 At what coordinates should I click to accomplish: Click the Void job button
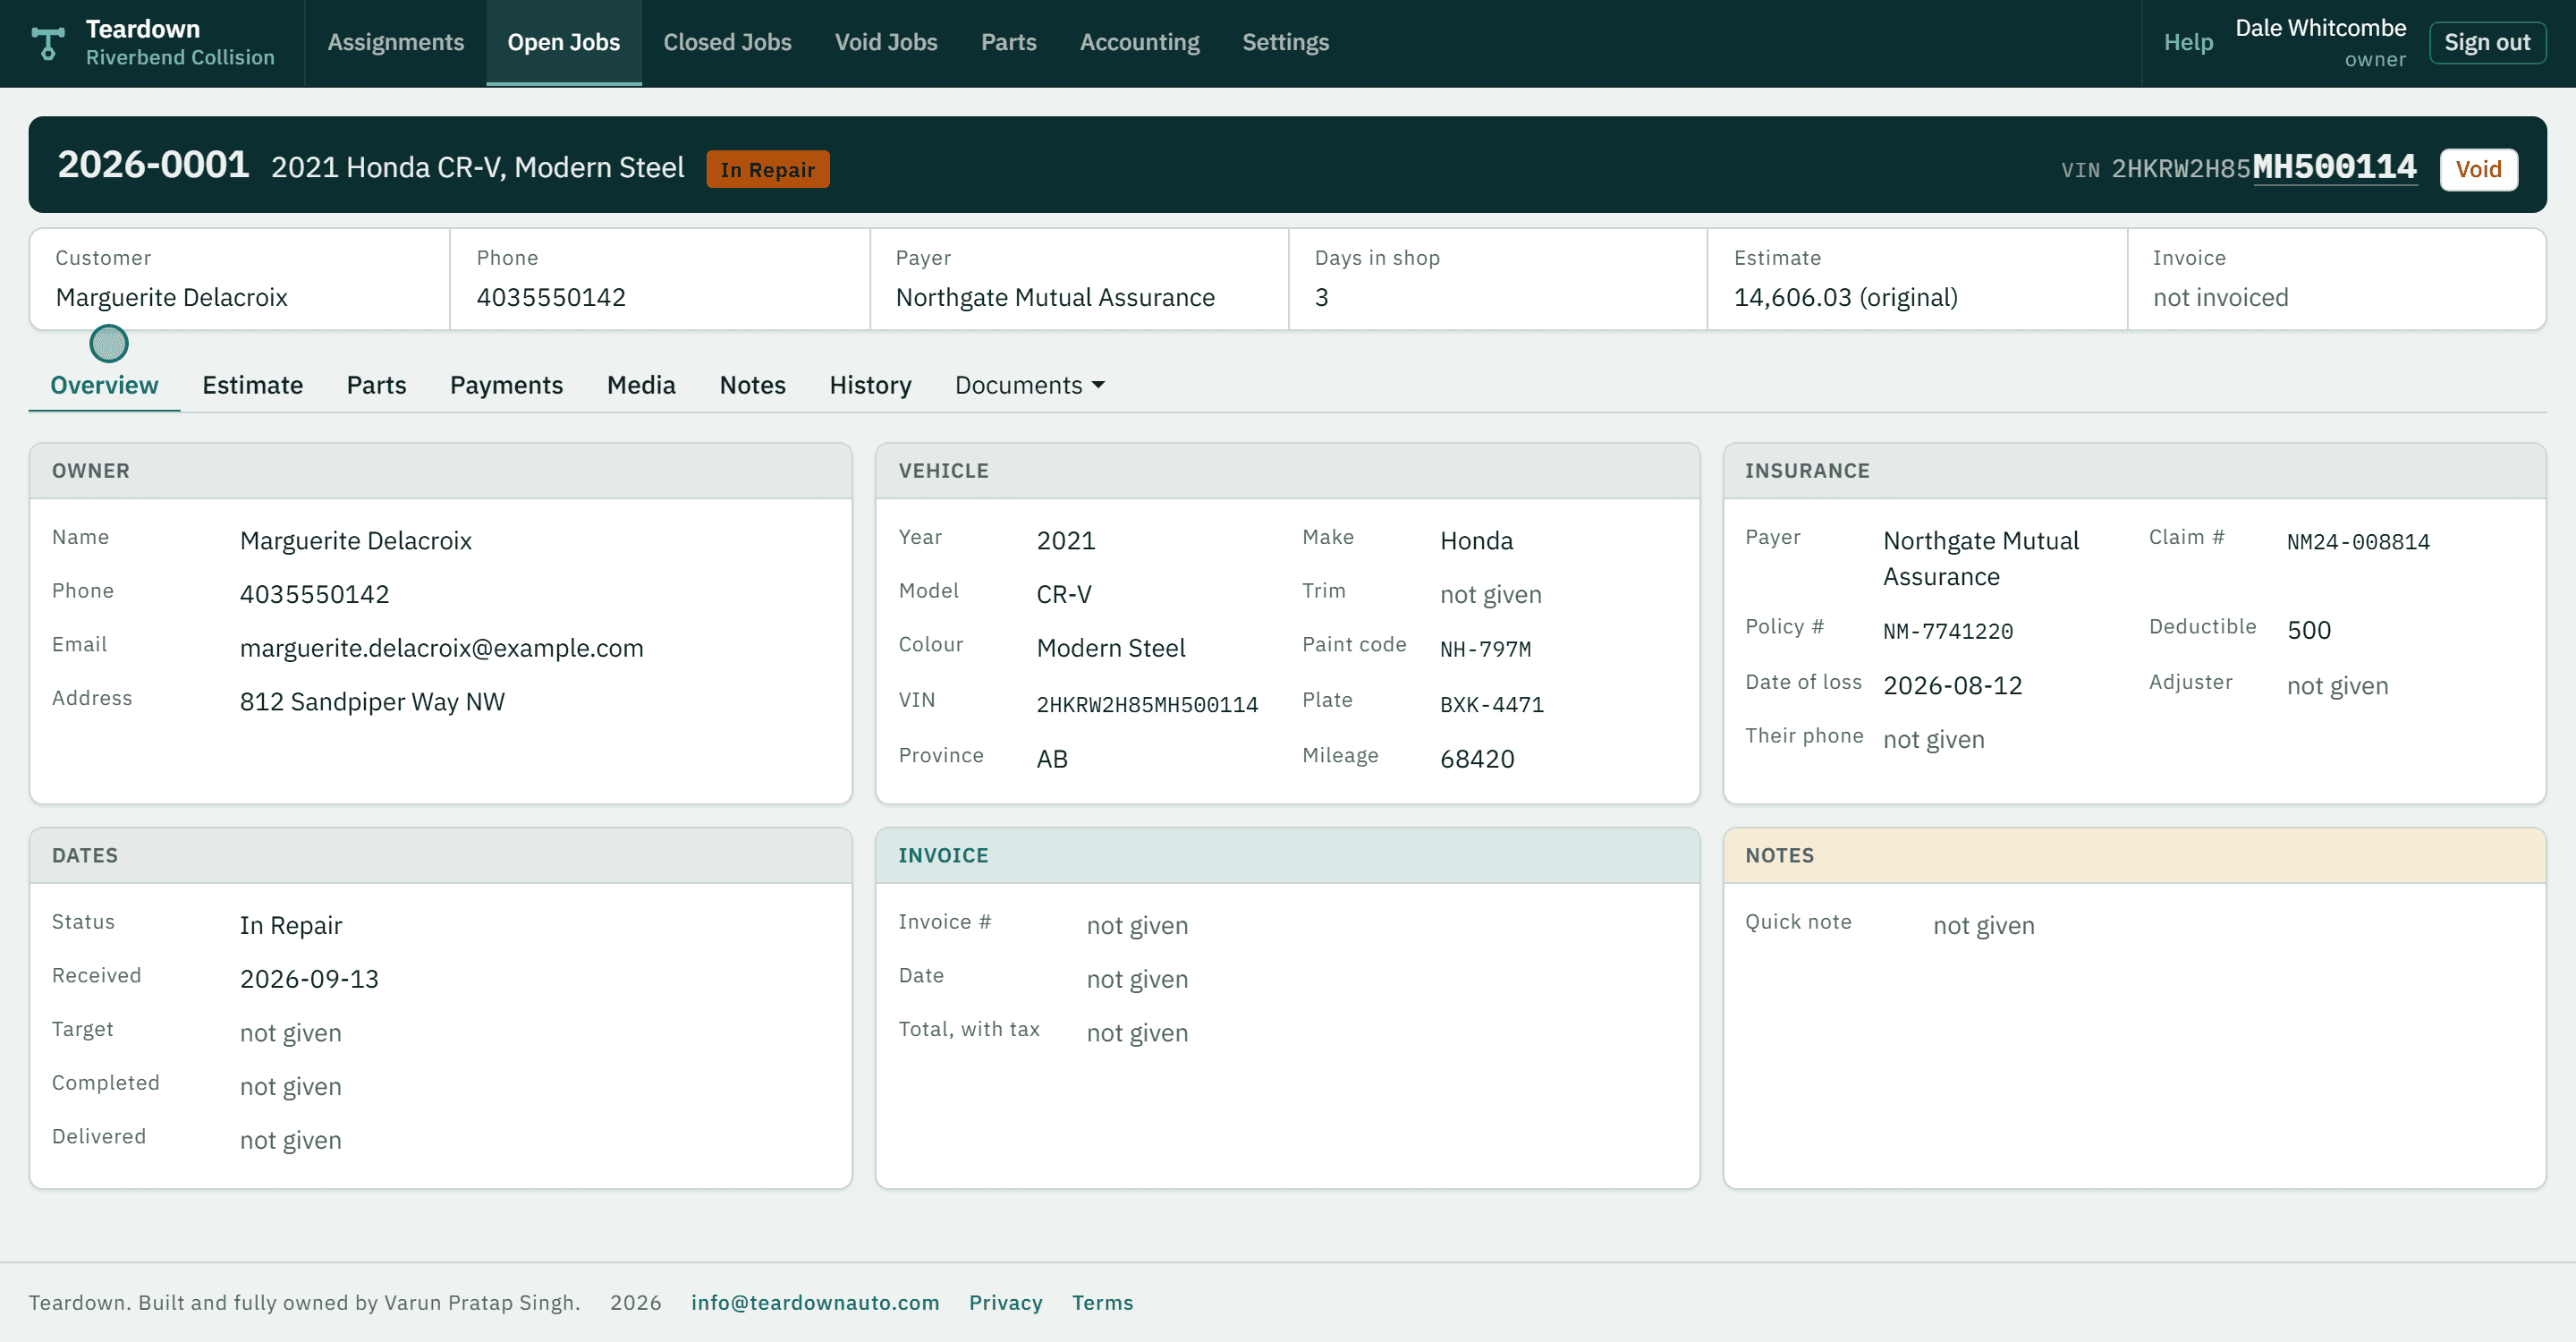(x=2478, y=169)
